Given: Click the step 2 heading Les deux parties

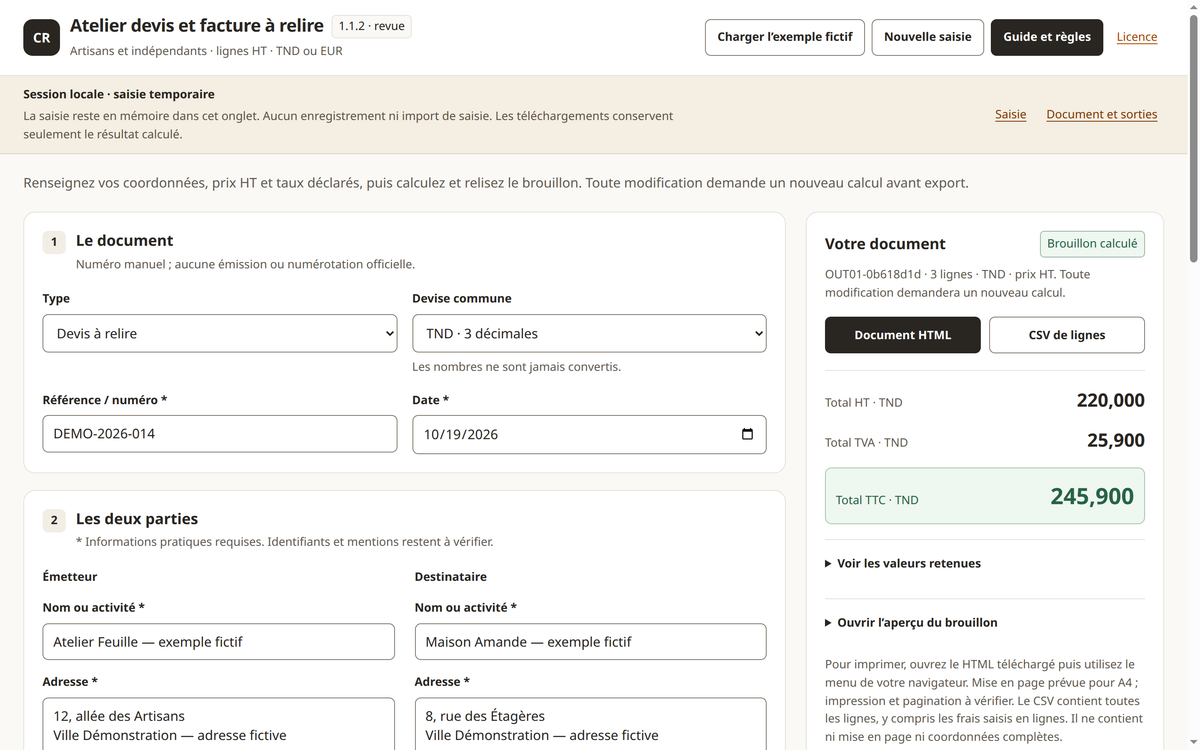Looking at the screenshot, I should 137,519.
